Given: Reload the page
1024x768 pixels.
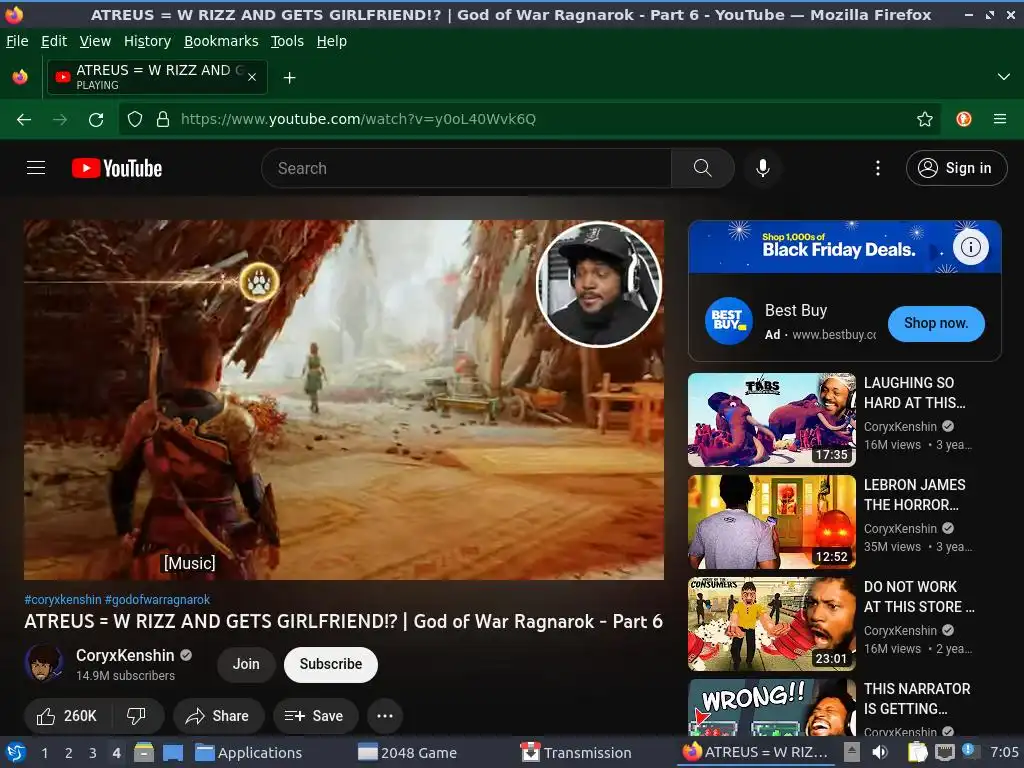Looking at the screenshot, I should (x=96, y=119).
